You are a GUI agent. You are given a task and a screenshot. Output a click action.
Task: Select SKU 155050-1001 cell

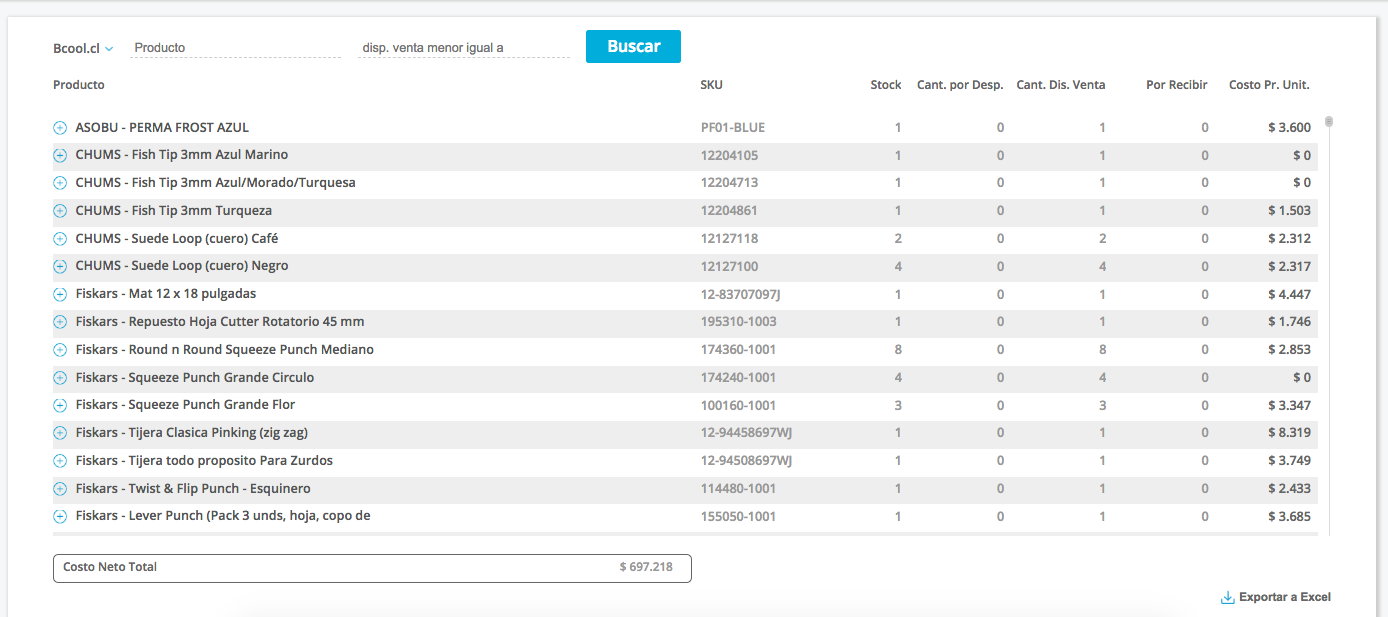[x=738, y=517]
